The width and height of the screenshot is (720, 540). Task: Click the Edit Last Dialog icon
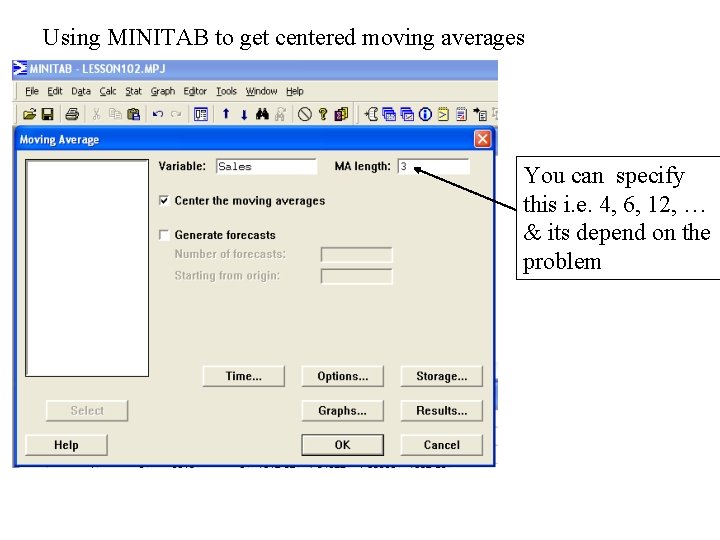201,114
